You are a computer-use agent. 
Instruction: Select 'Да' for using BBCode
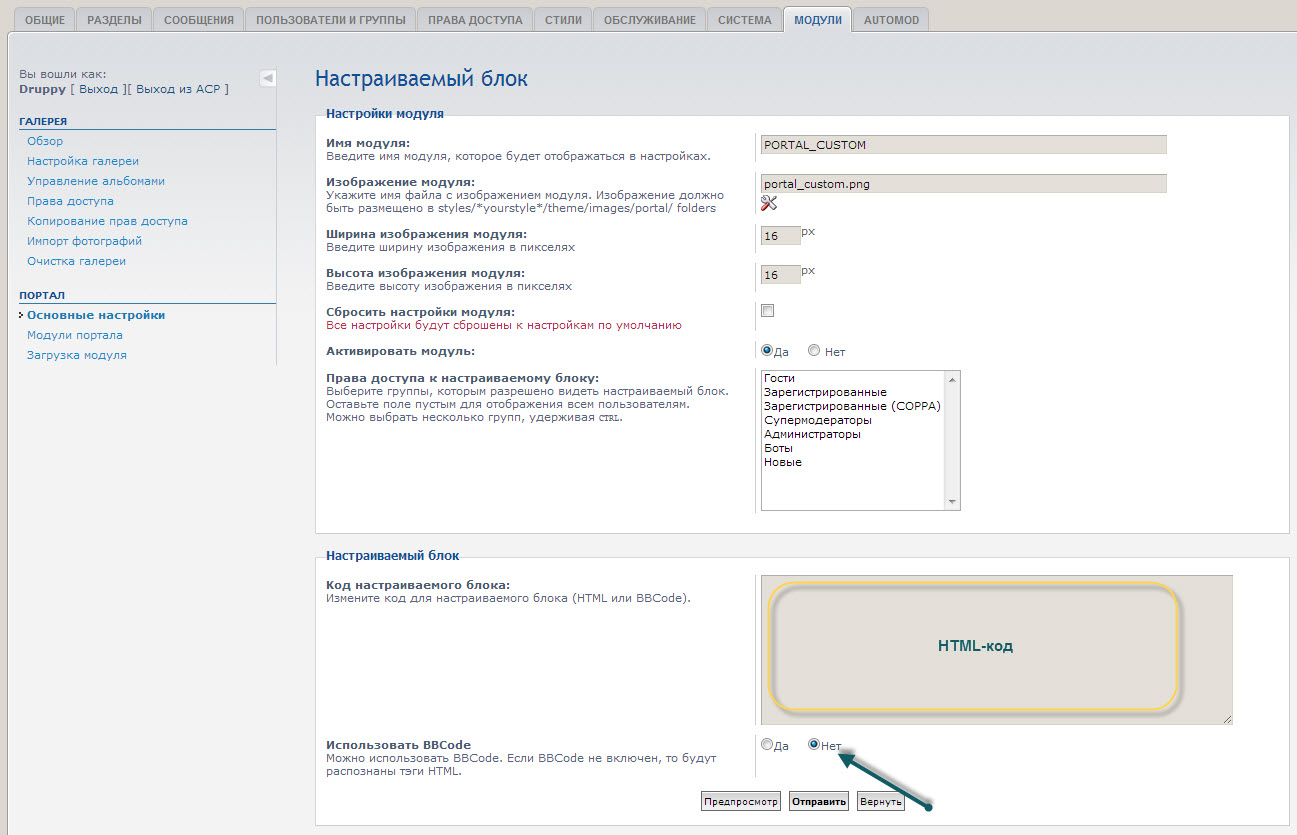tap(767, 745)
